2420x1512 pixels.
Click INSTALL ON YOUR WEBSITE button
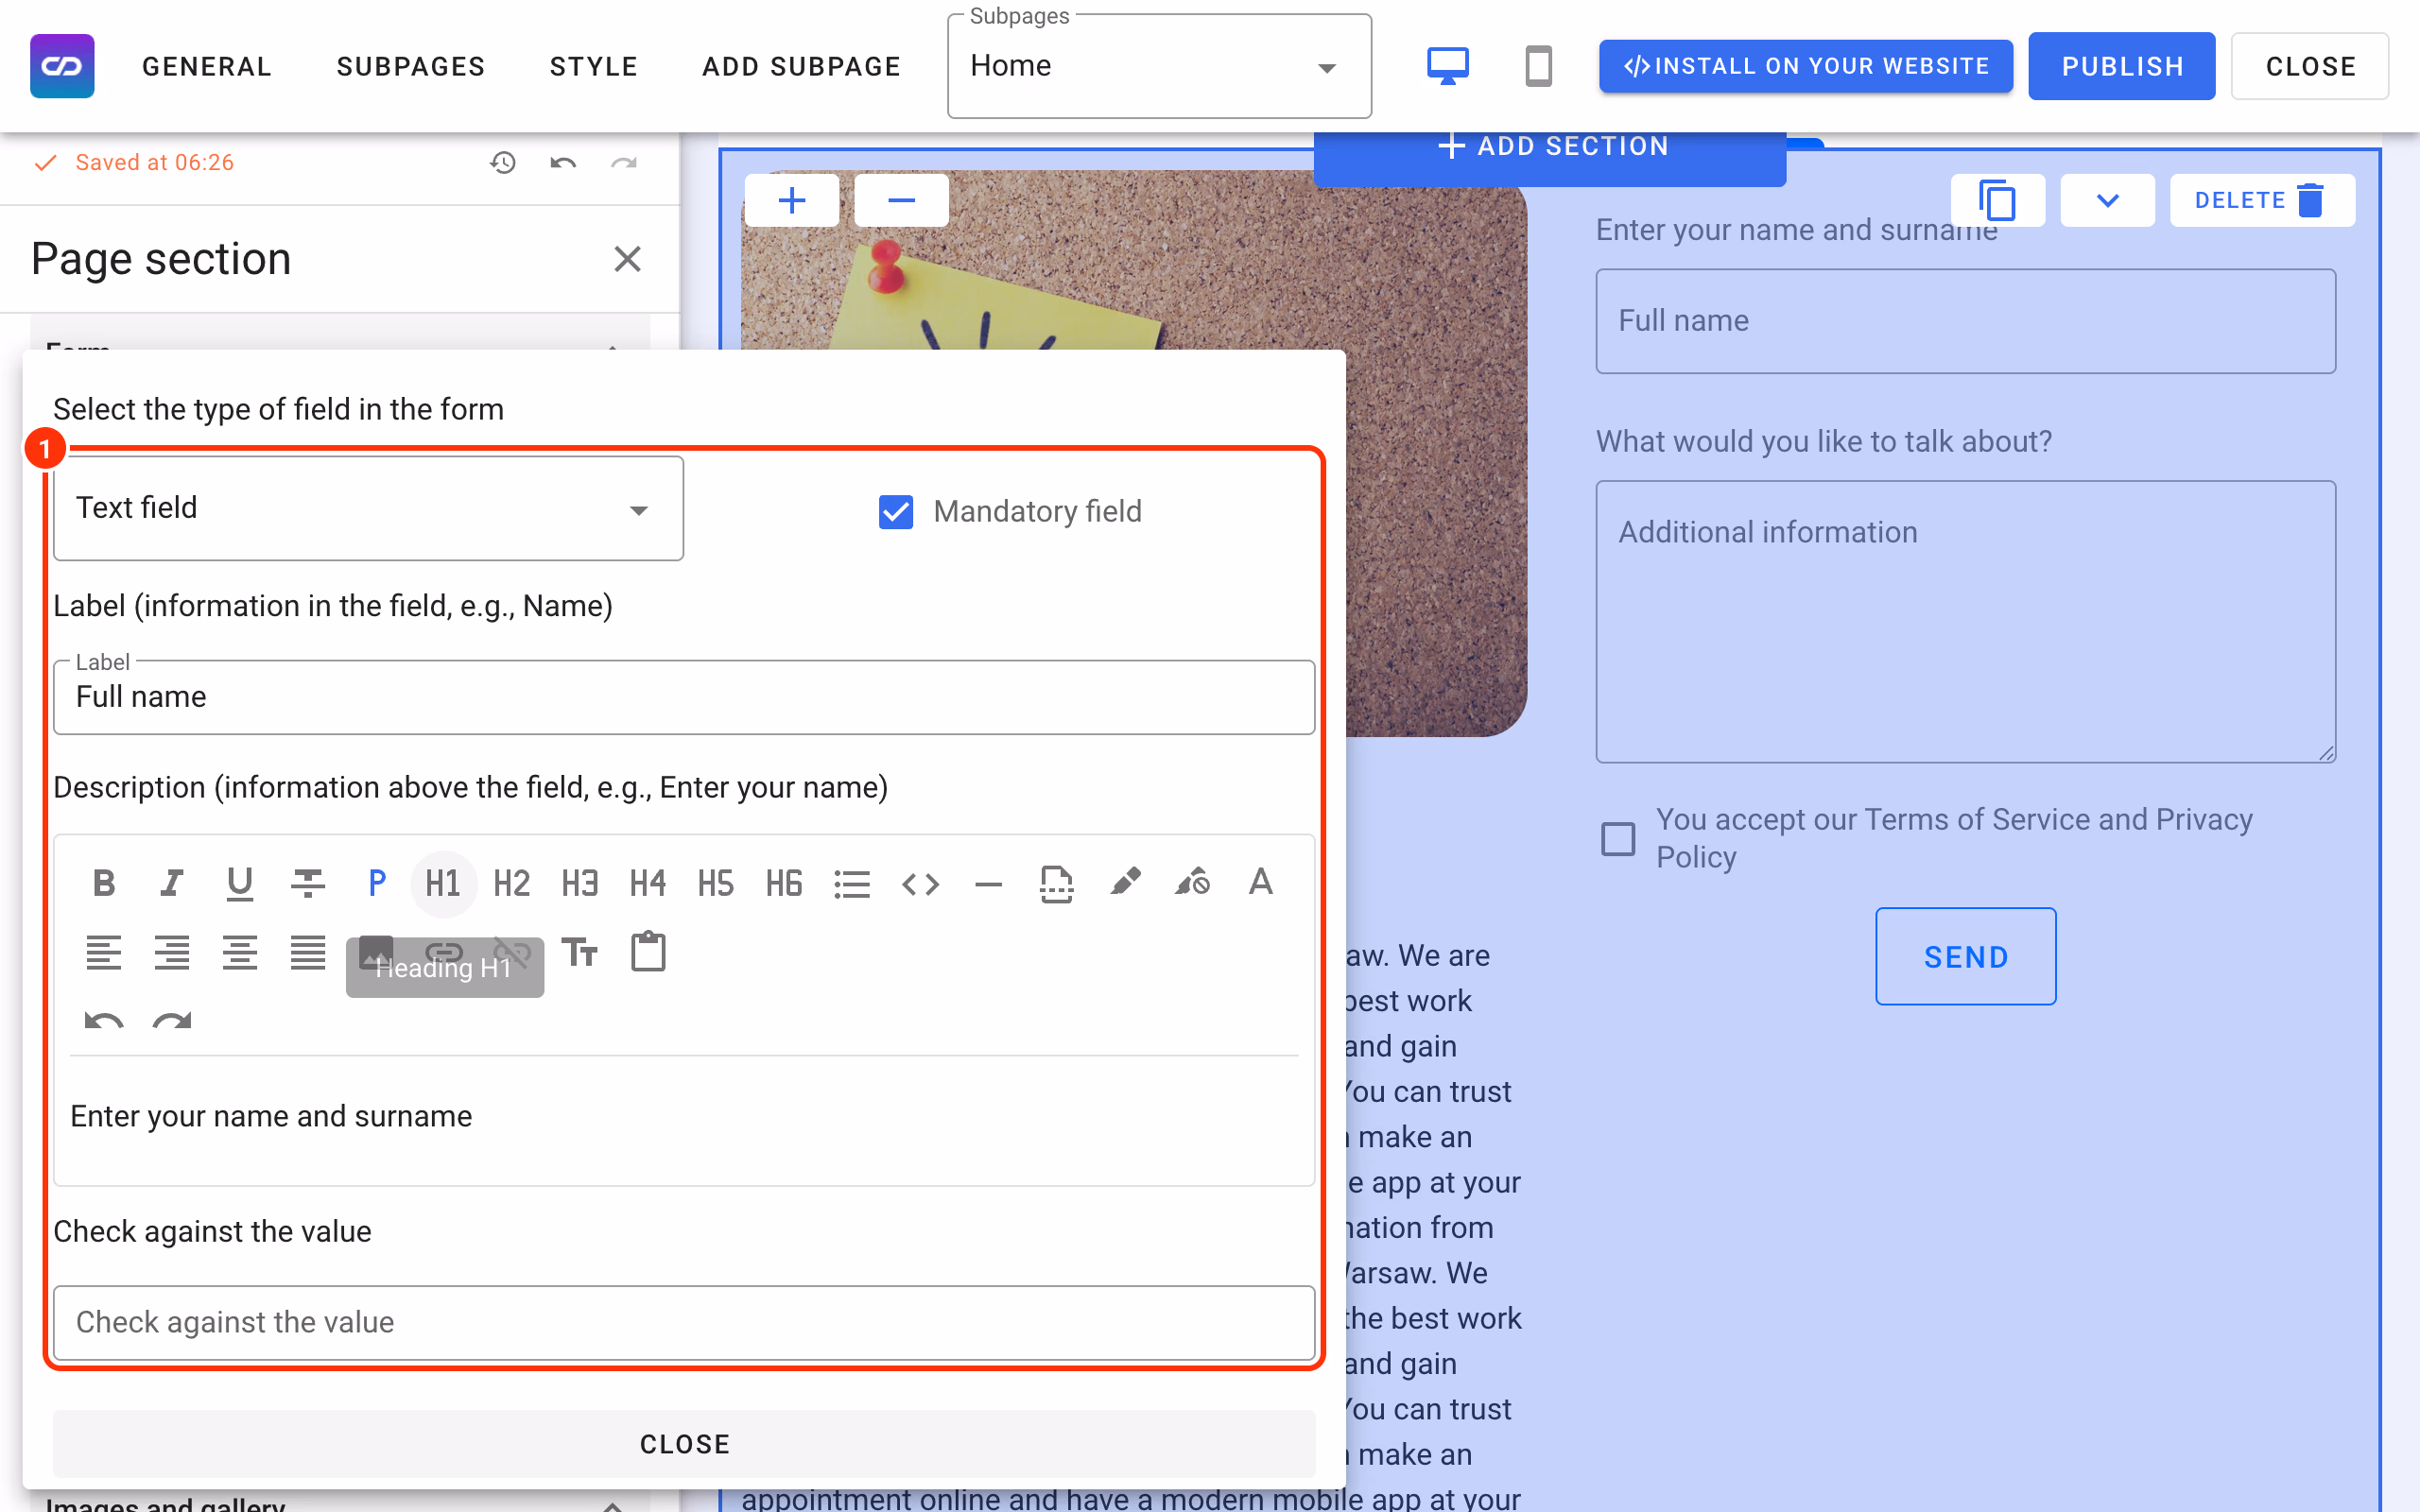point(1806,66)
